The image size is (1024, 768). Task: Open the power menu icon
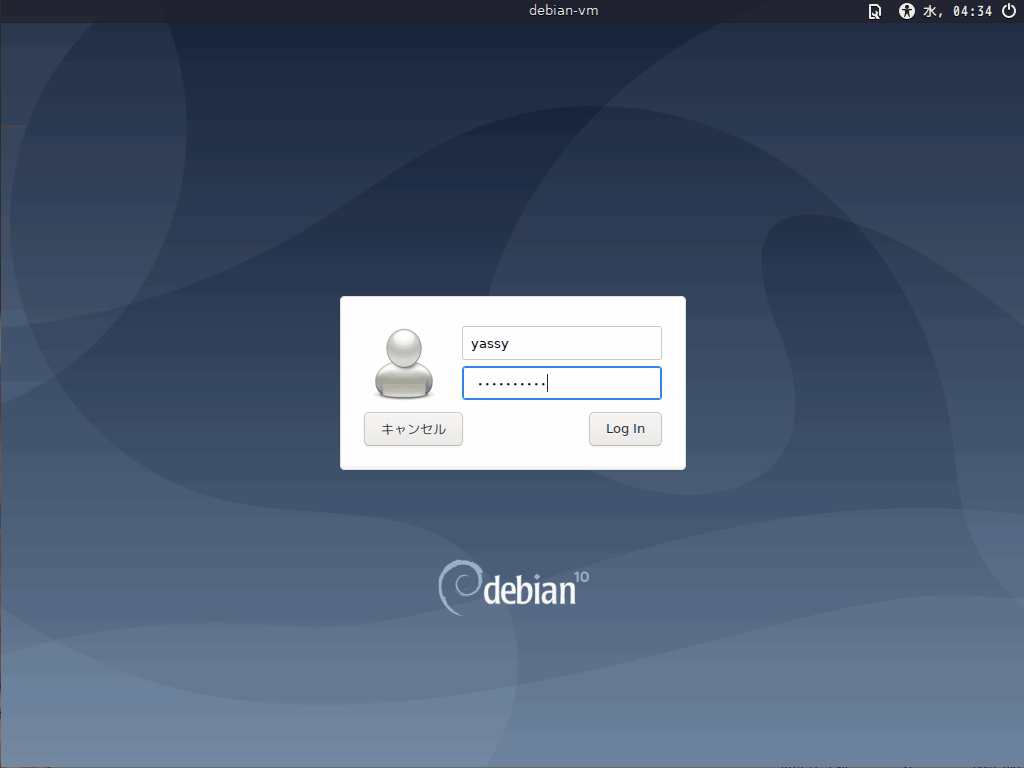coord(1009,10)
